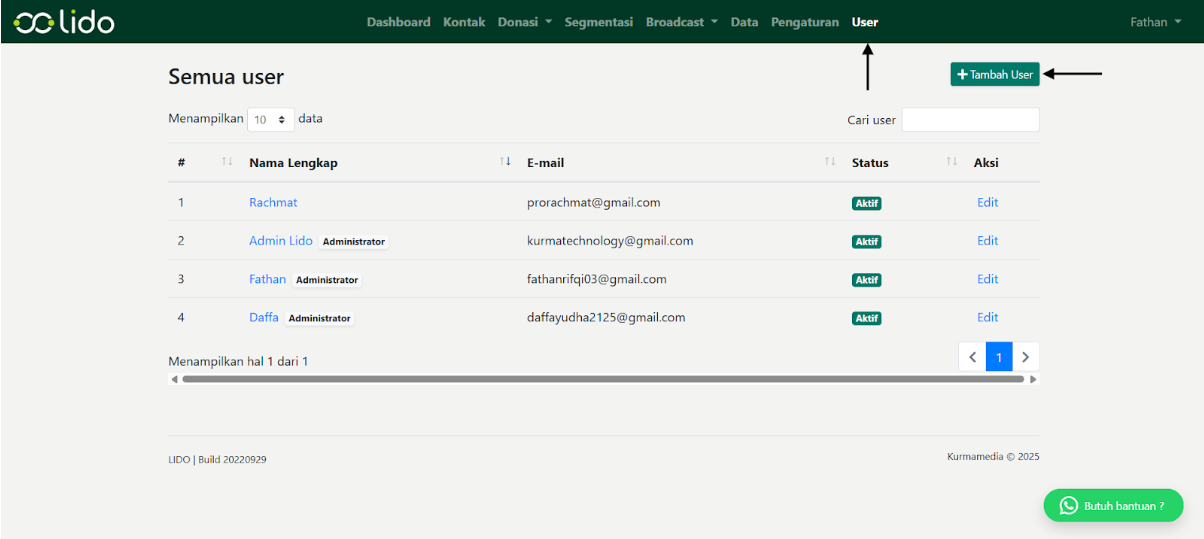Focus the Cari user search field
The image size is (1204, 539).
coord(970,120)
